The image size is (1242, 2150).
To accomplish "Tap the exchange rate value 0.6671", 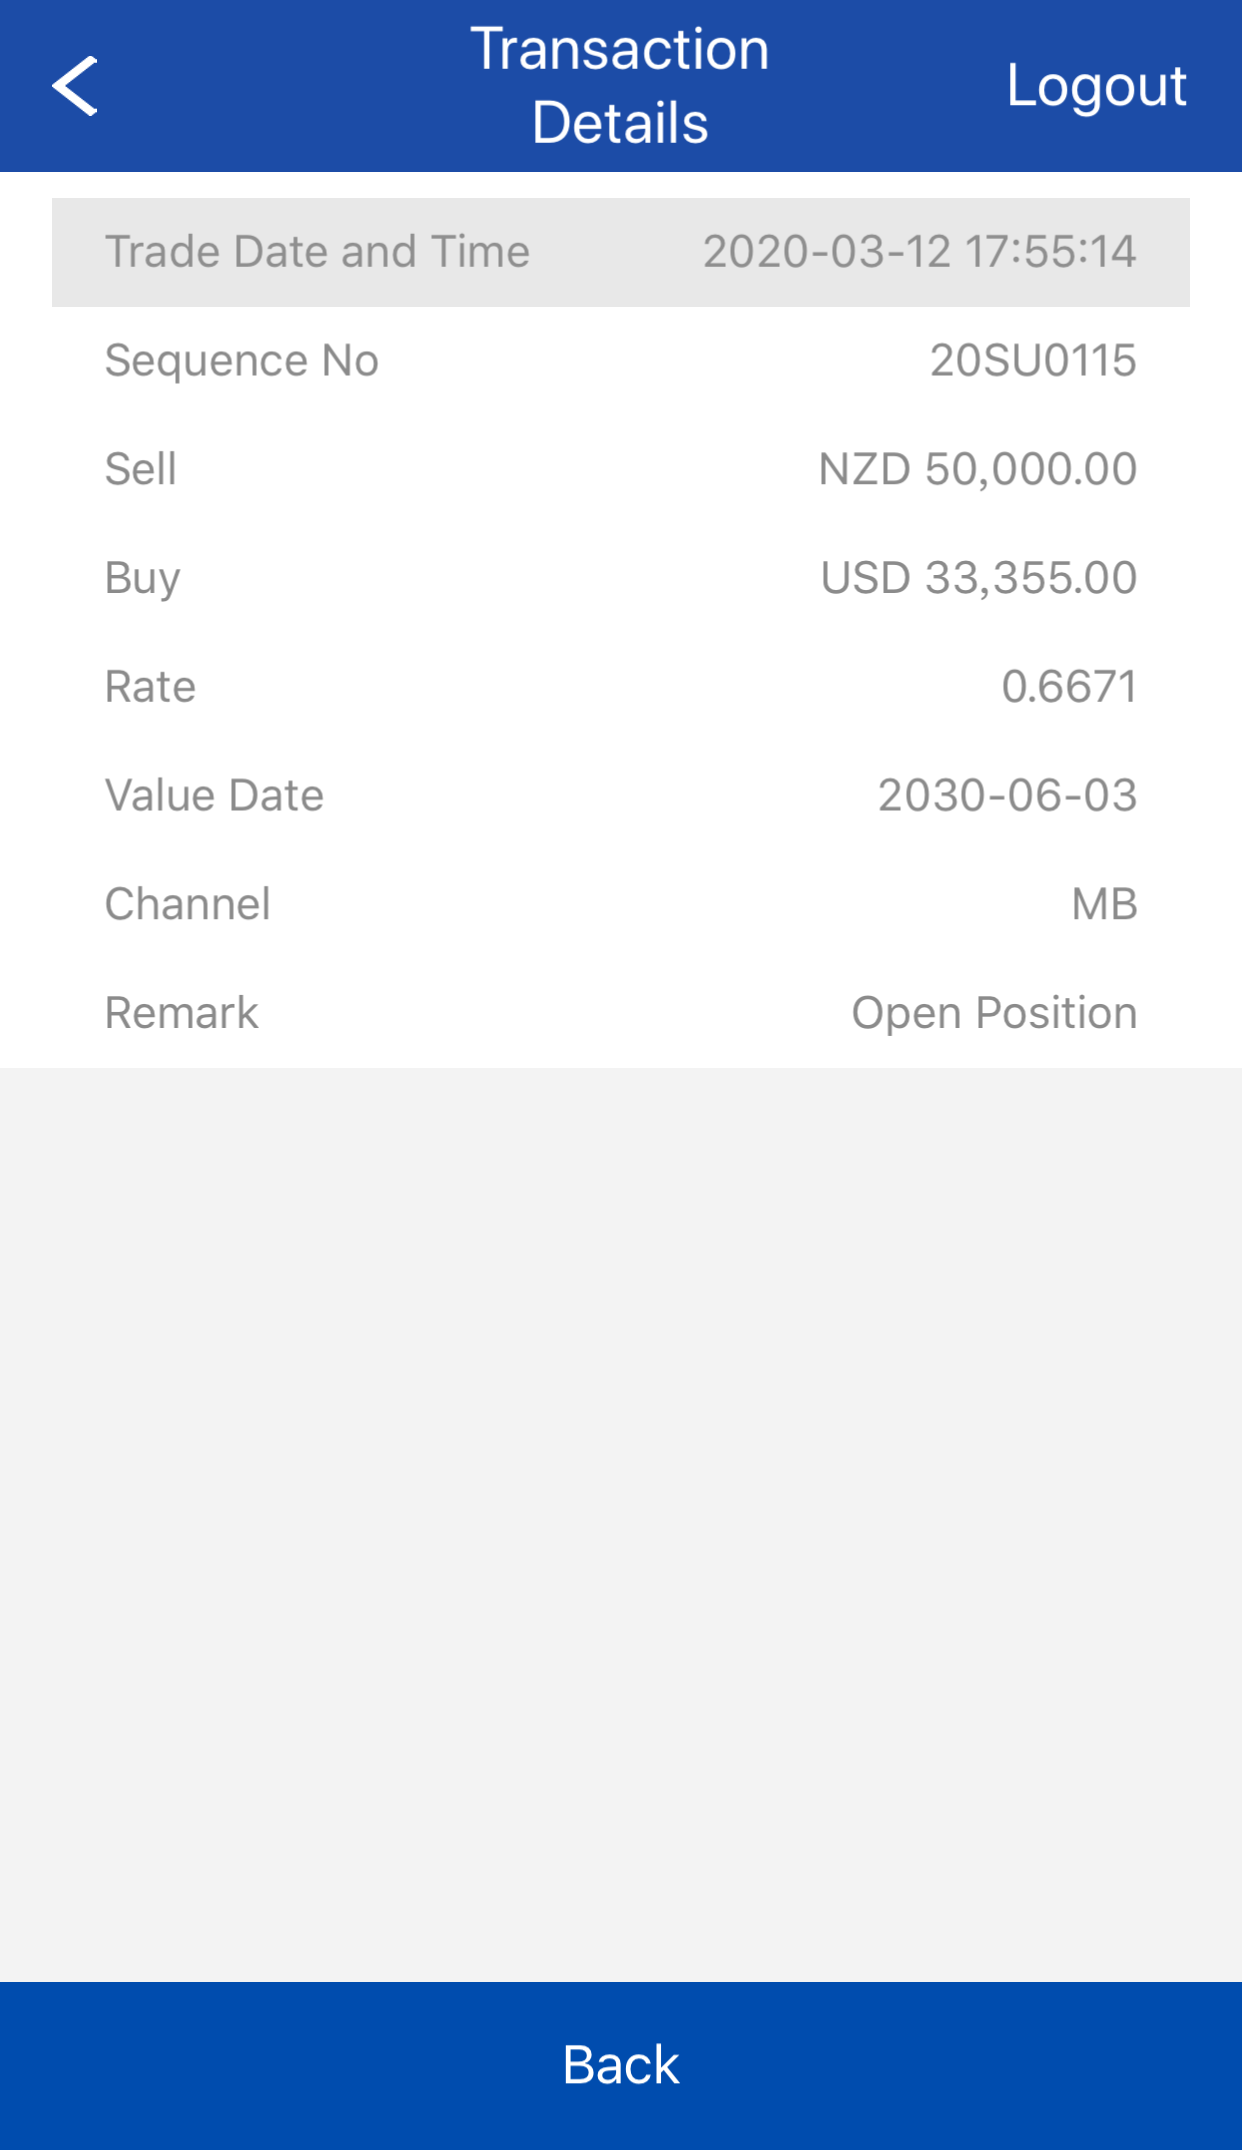I will point(1069,687).
